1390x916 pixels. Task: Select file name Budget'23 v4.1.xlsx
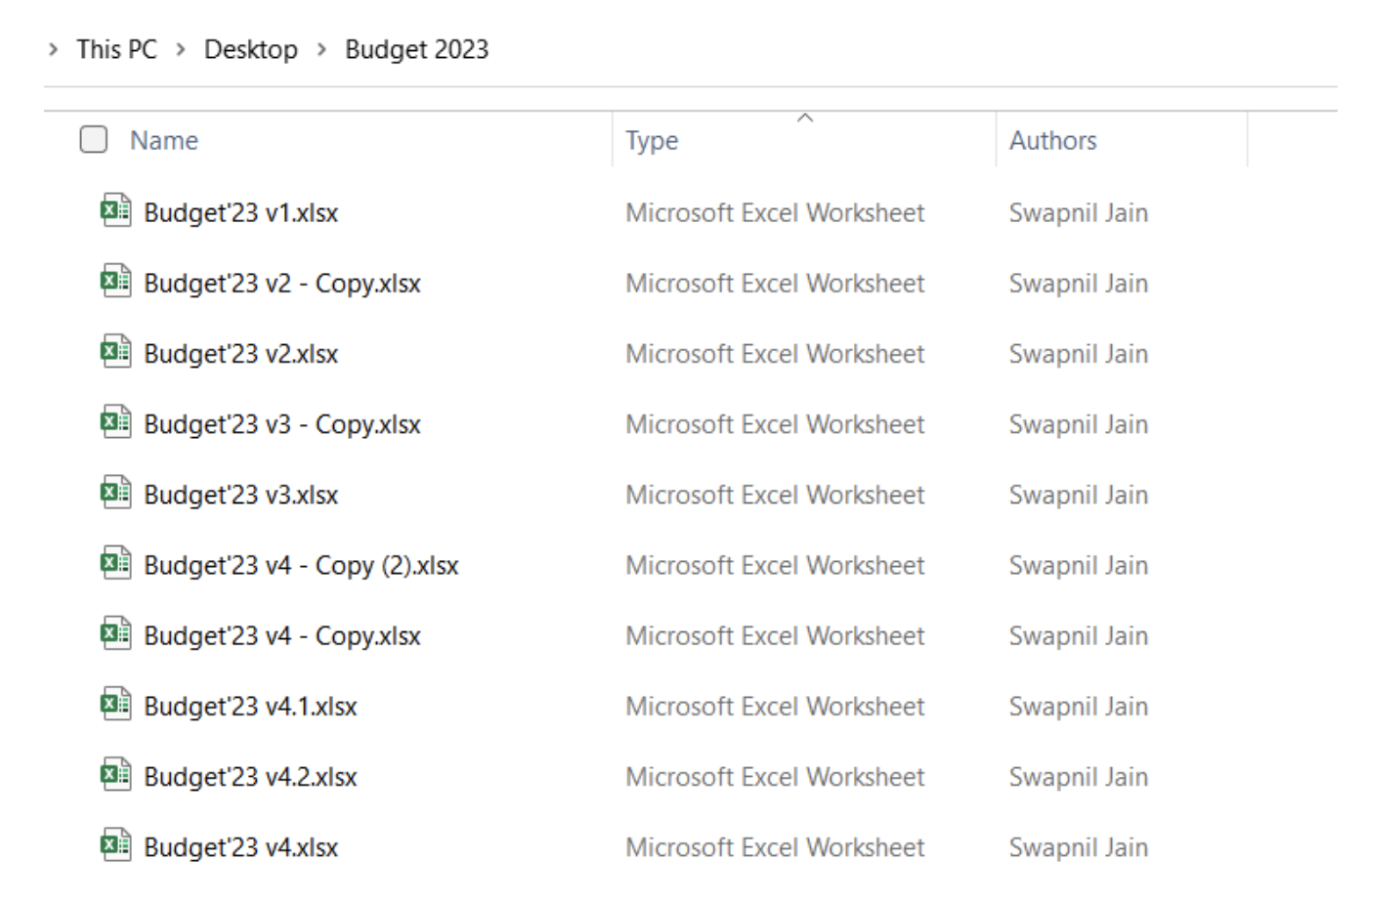[x=250, y=707]
